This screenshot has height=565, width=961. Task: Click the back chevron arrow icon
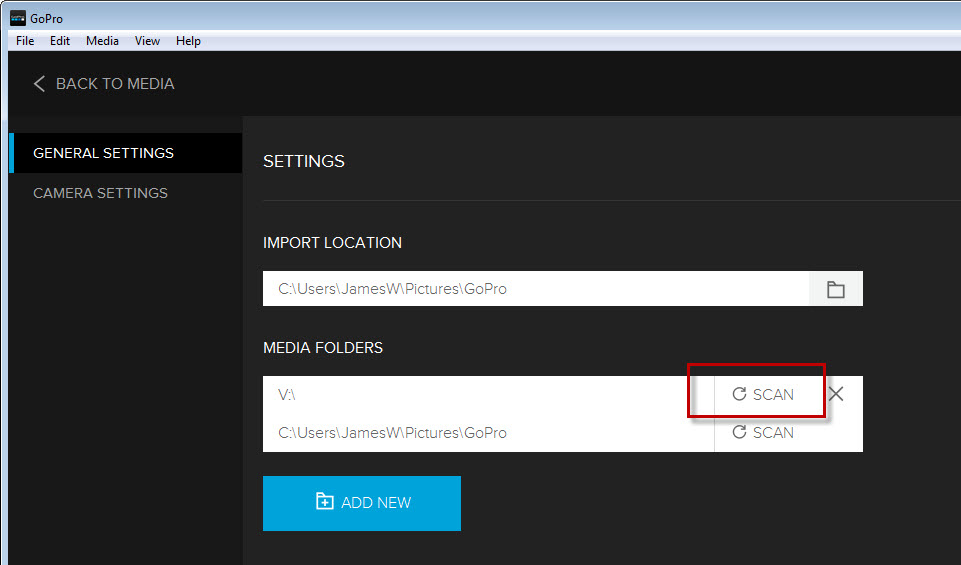(x=39, y=84)
